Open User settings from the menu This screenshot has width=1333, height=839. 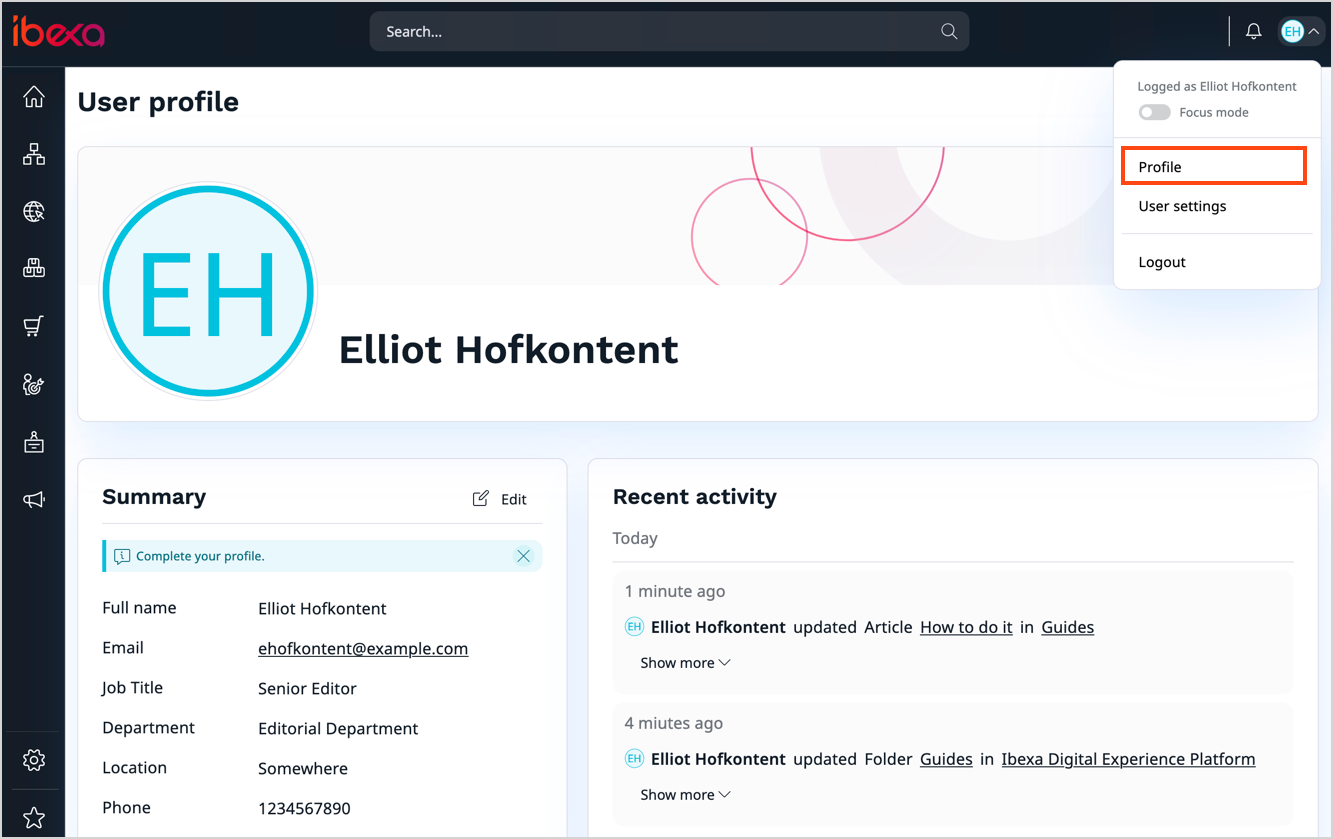click(1182, 206)
